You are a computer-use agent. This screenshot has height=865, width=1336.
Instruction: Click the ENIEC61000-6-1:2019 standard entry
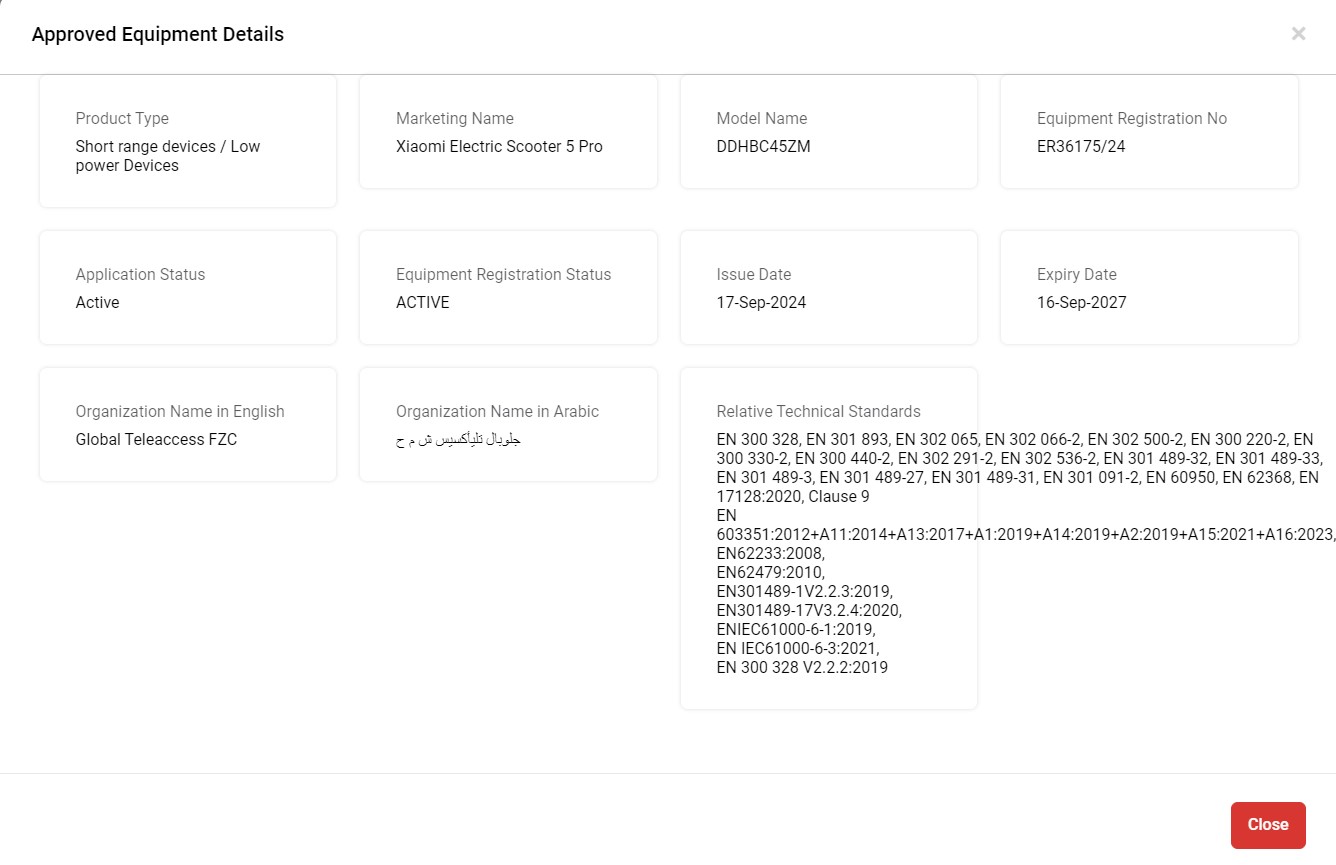pyautogui.click(x=795, y=629)
